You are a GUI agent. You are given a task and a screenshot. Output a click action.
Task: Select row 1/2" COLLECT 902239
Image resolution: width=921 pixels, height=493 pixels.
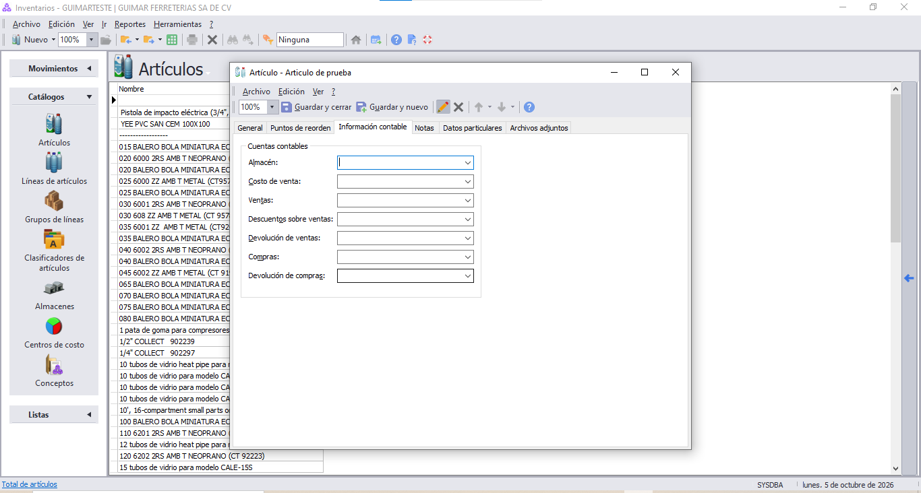[173, 341]
